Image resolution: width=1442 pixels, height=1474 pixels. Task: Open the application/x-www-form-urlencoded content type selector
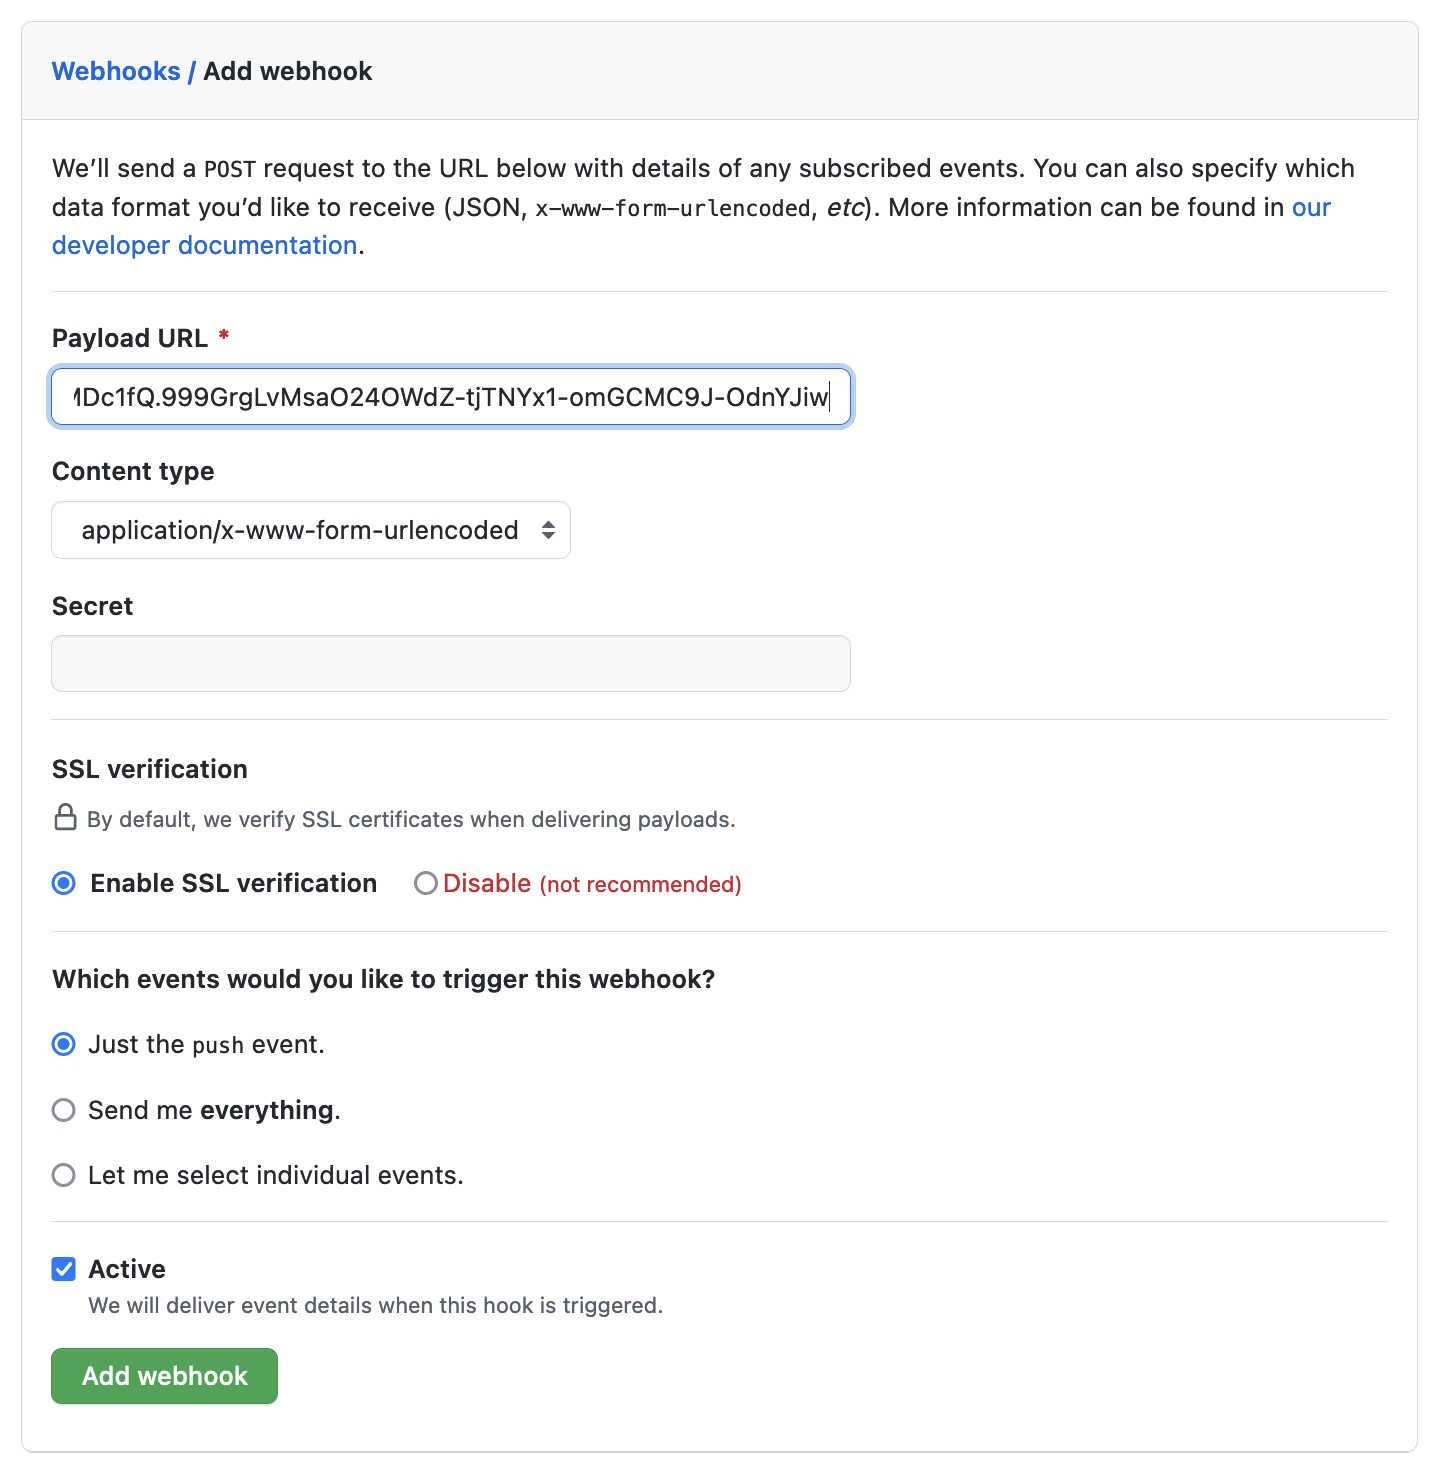tap(310, 530)
